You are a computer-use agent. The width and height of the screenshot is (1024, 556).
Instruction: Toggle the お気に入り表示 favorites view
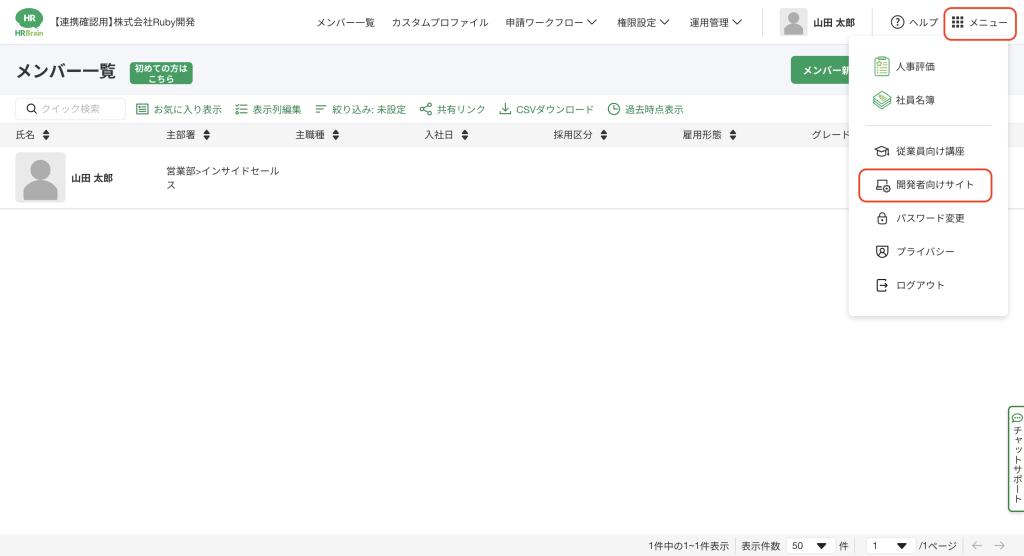[179, 109]
